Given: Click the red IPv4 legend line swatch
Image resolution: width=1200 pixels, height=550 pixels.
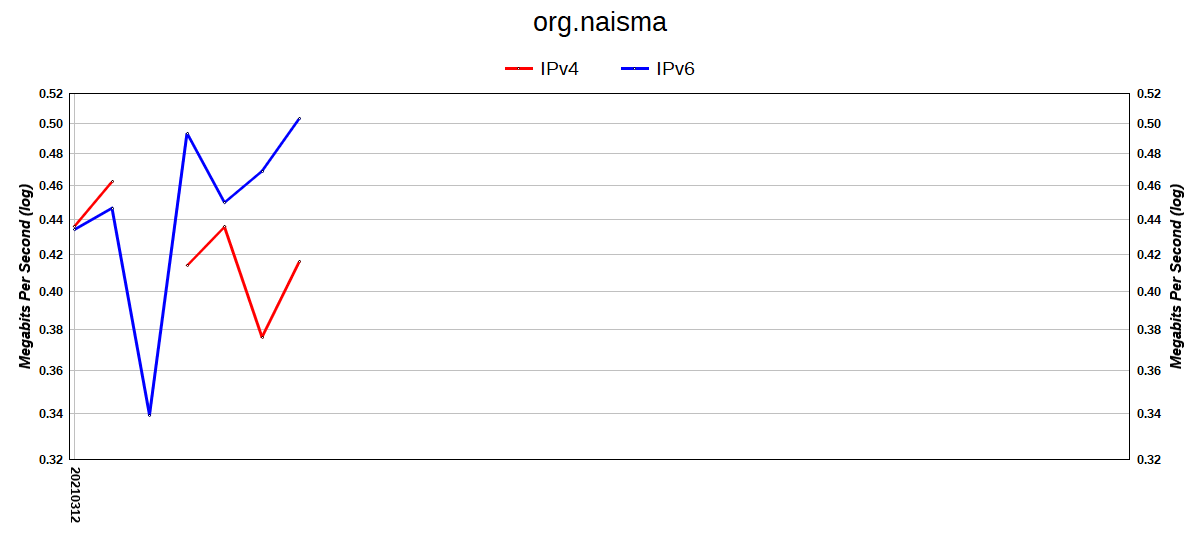Looking at the screenshot, I should pos(518,69).
